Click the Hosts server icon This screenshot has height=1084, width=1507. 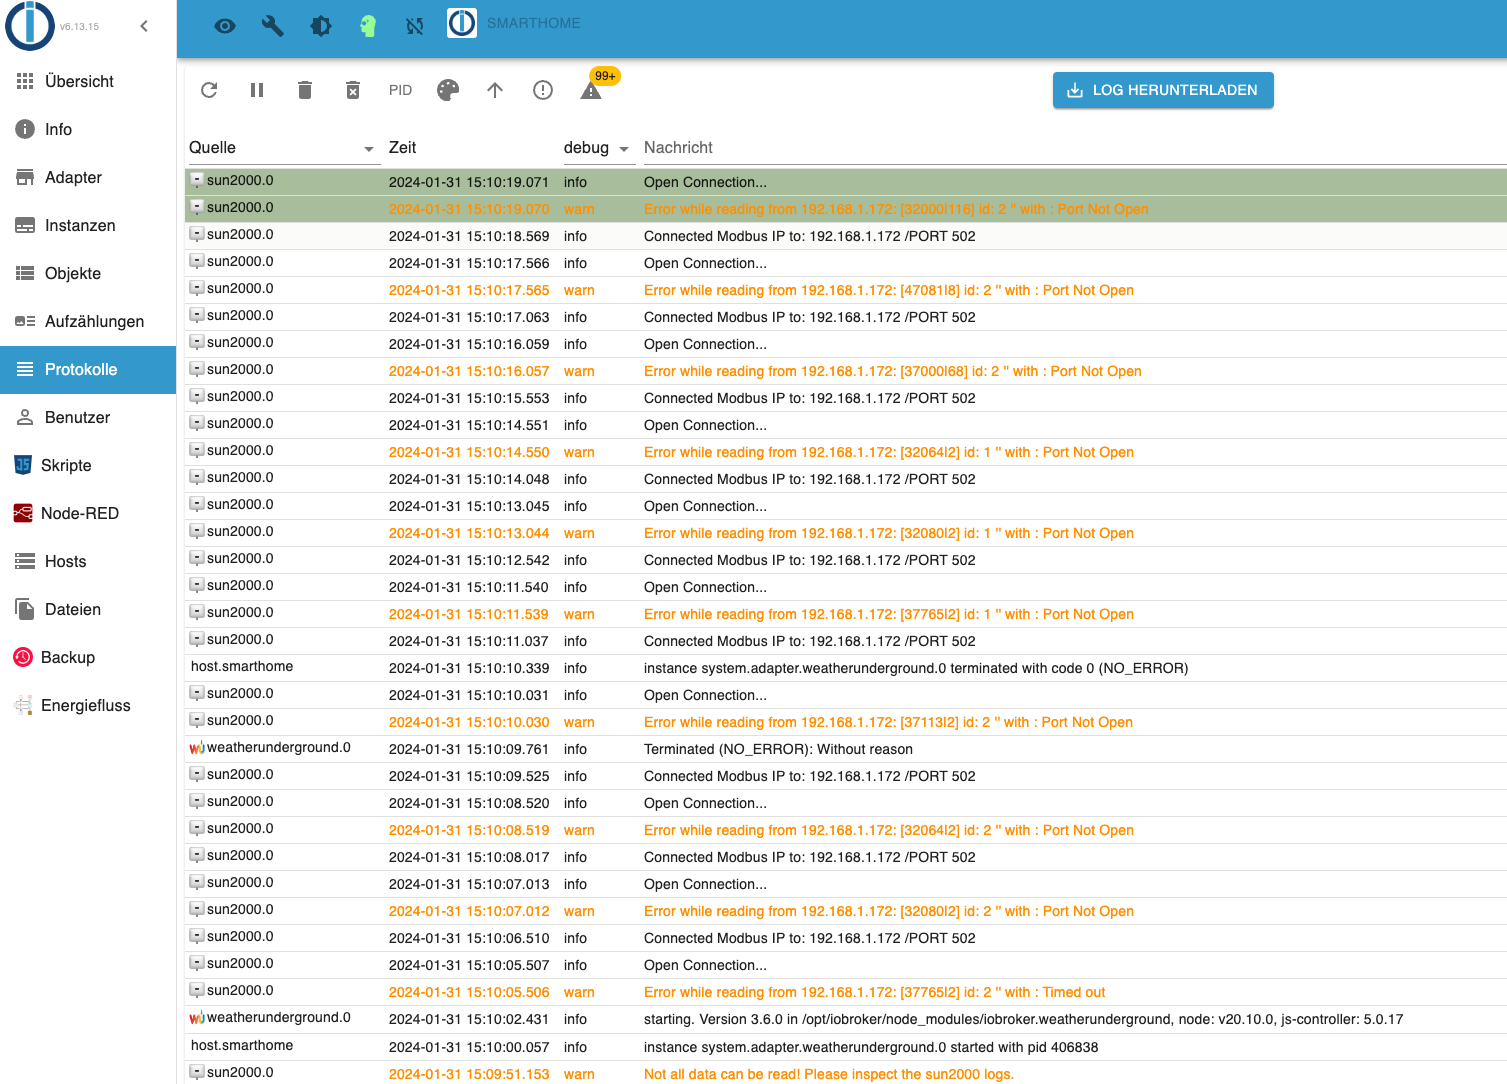(25, 561)
